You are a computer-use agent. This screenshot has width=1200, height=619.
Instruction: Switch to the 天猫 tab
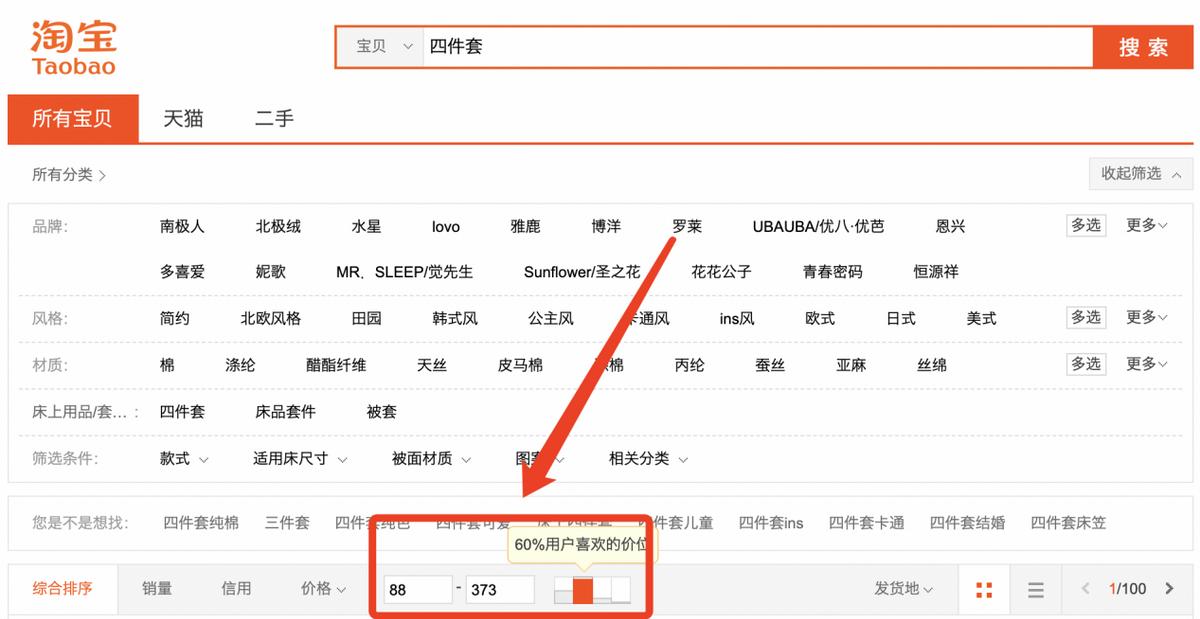(181, 119)
